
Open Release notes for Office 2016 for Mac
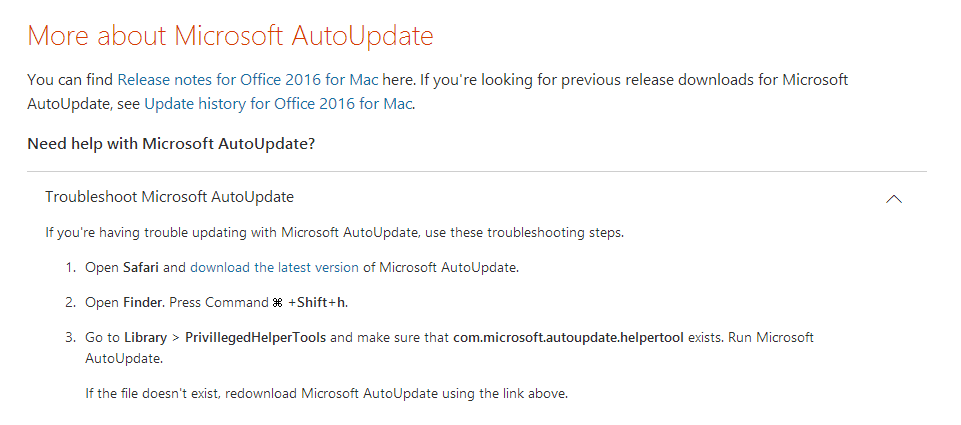[248, 80]
